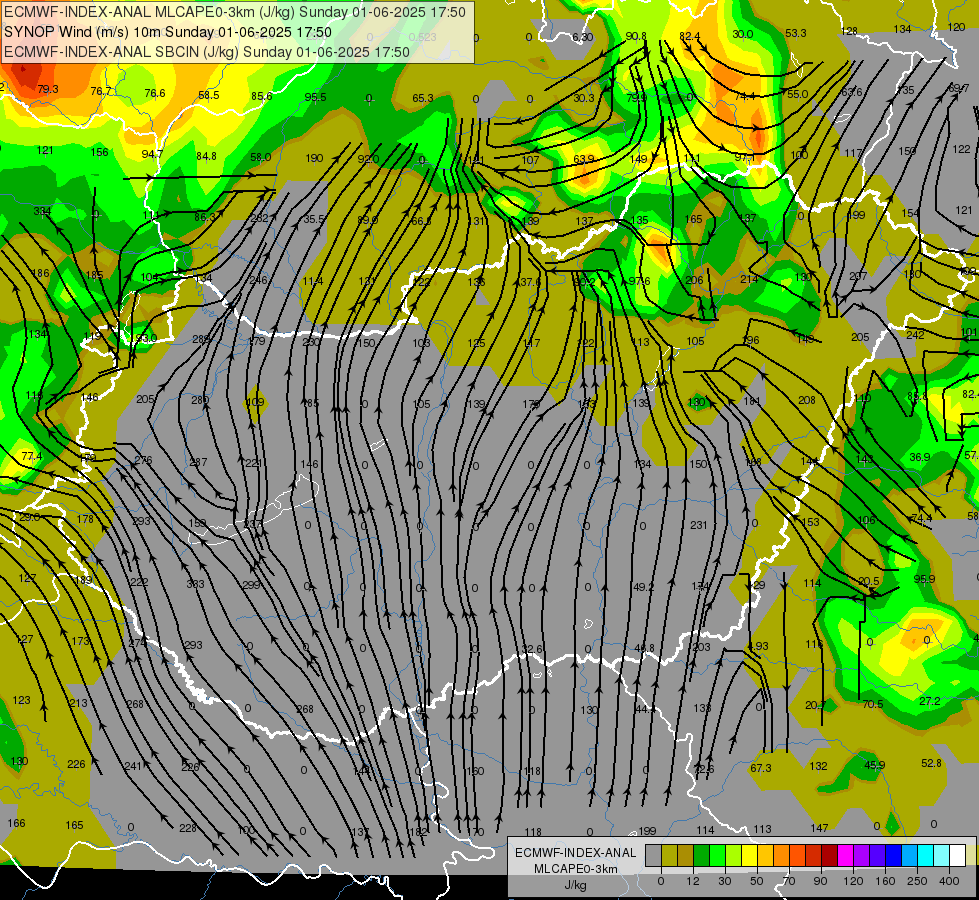
Task: Click the map value '6.30'
Action: [583, 37]
